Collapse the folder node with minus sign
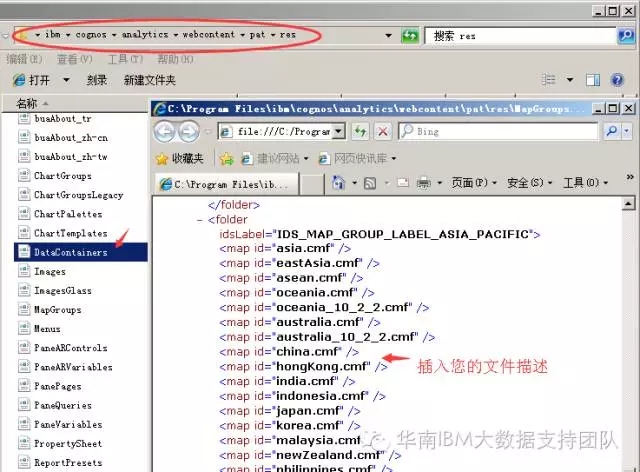 200,220
